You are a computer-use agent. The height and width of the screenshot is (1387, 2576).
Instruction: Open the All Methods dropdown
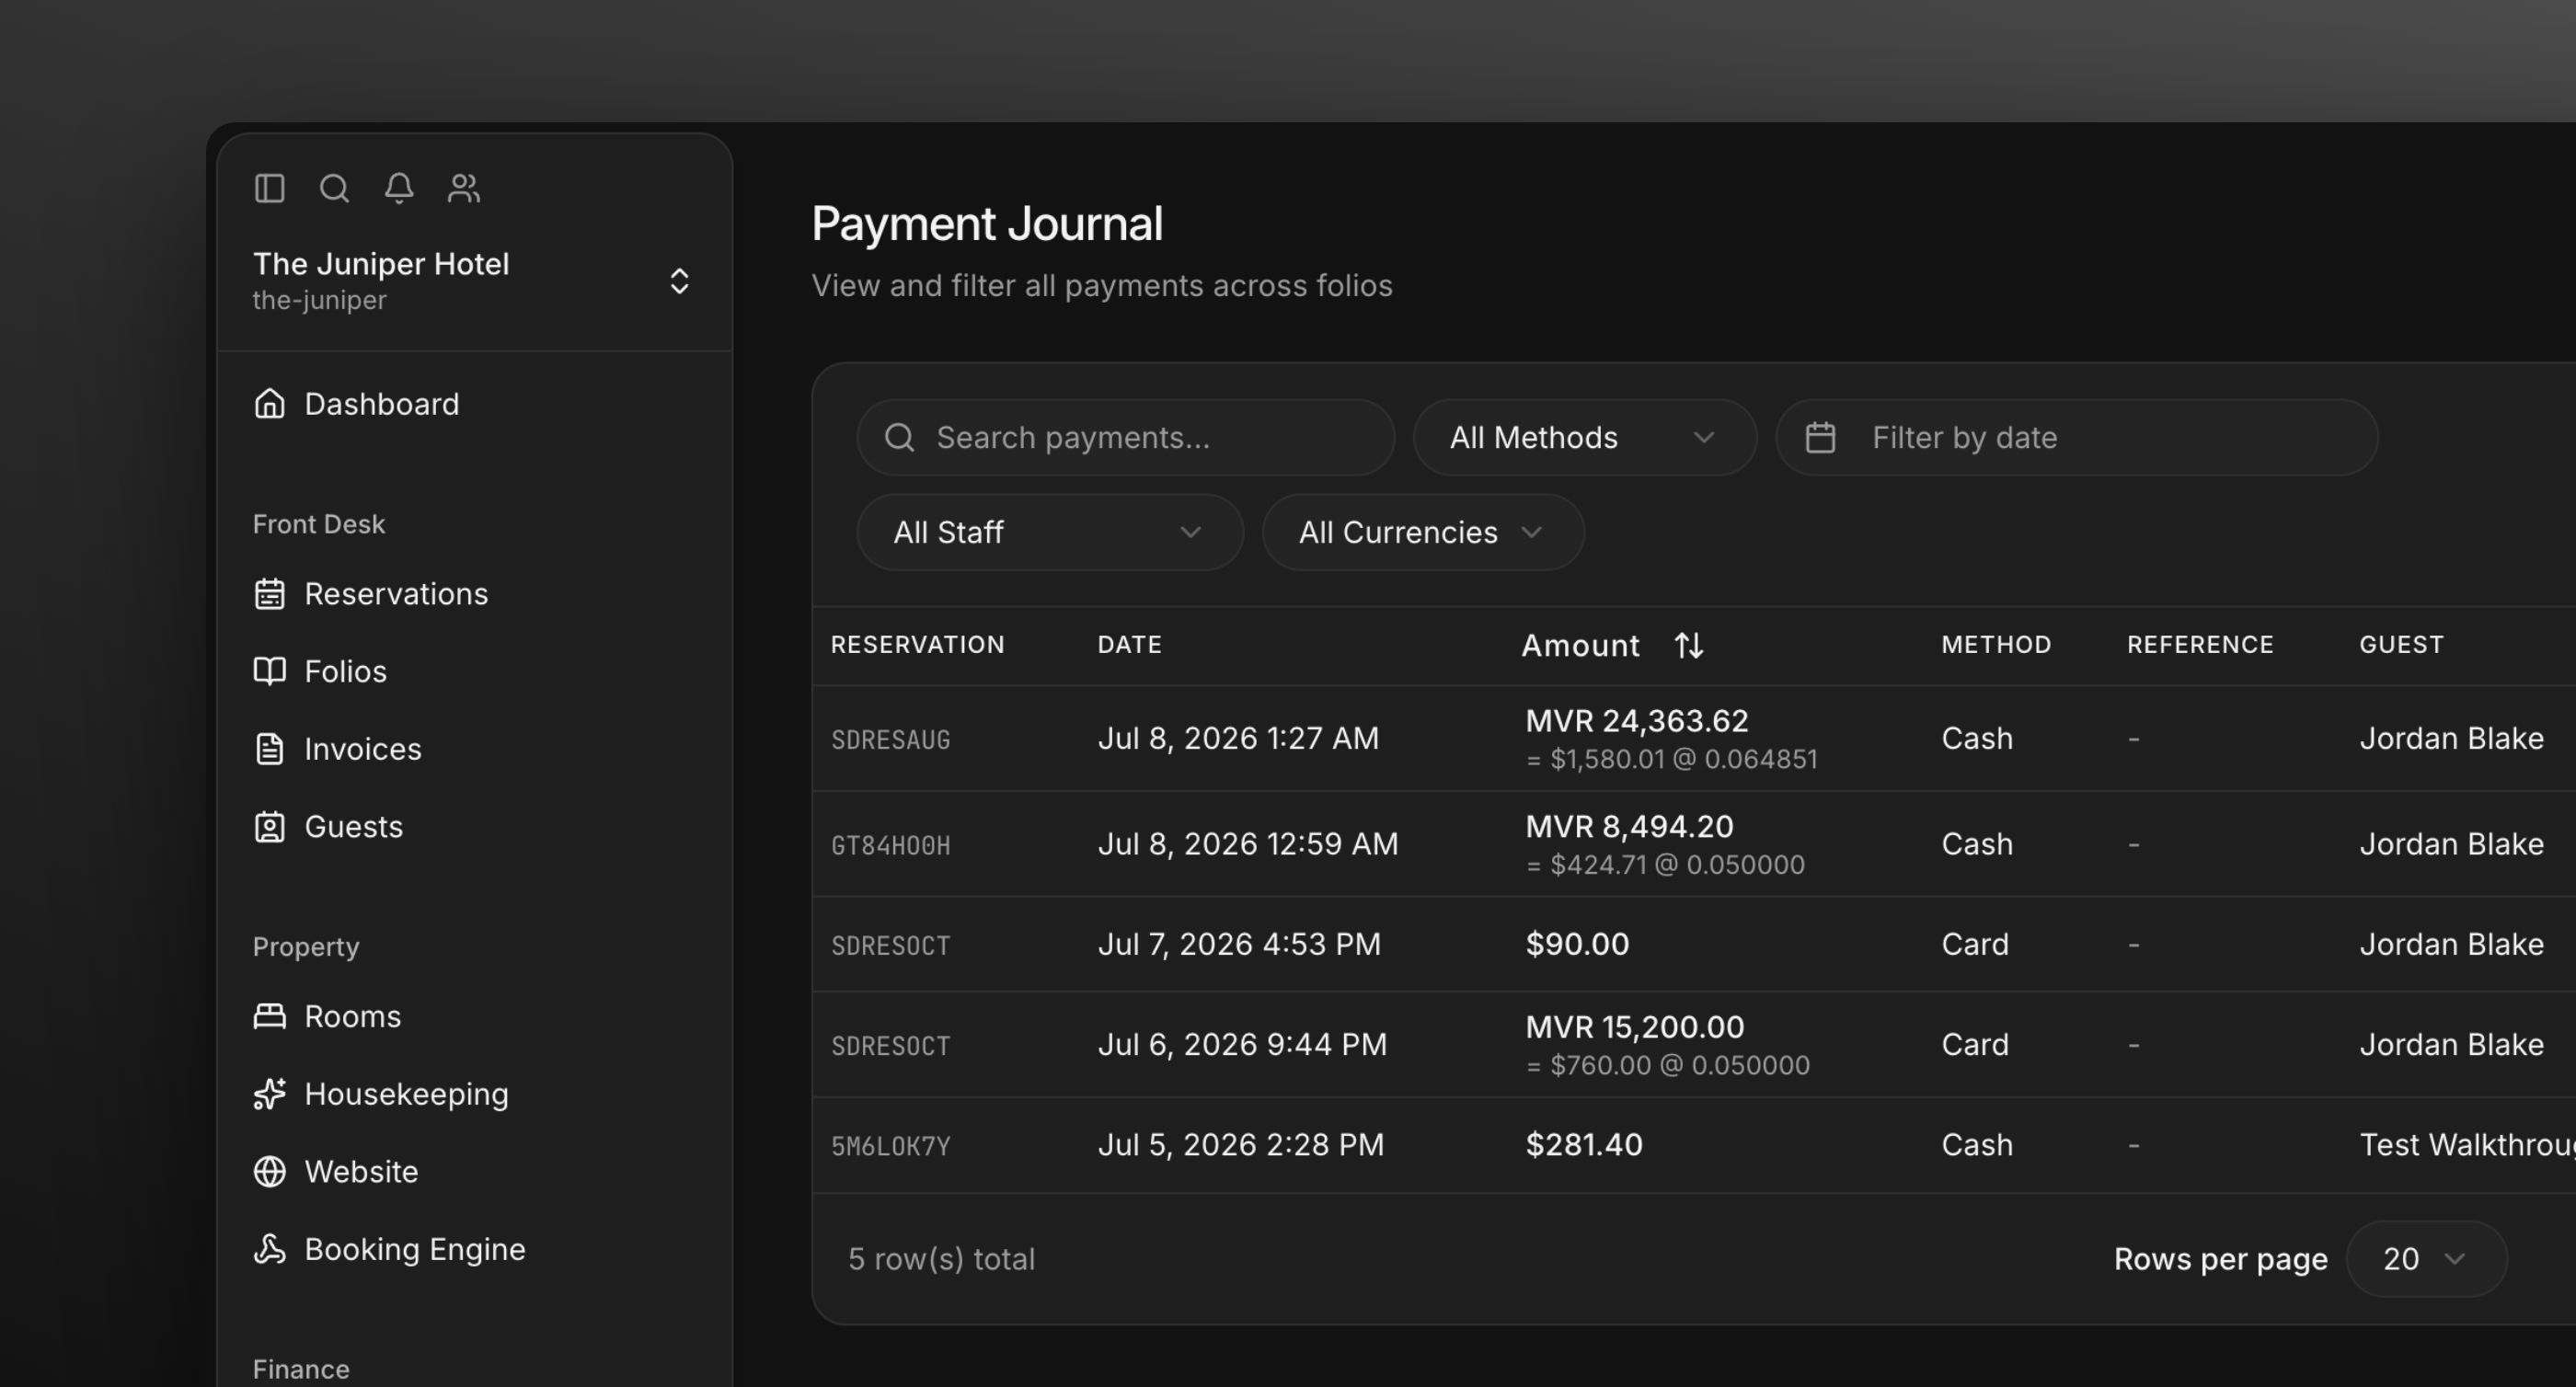coord(1584,438)
